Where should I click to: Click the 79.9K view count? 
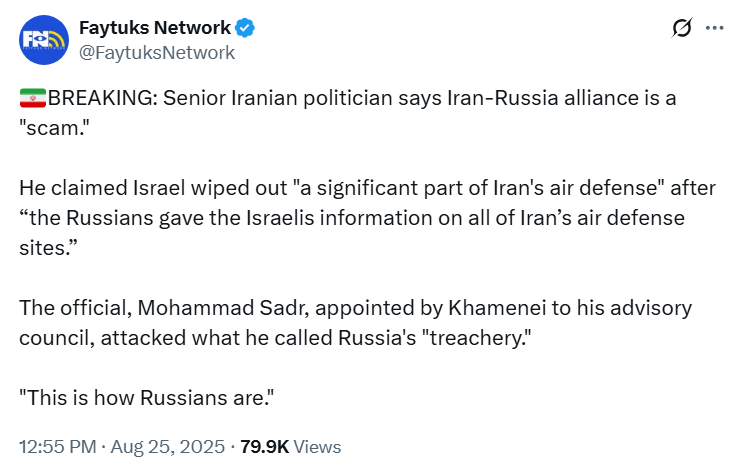pos(264,447)
